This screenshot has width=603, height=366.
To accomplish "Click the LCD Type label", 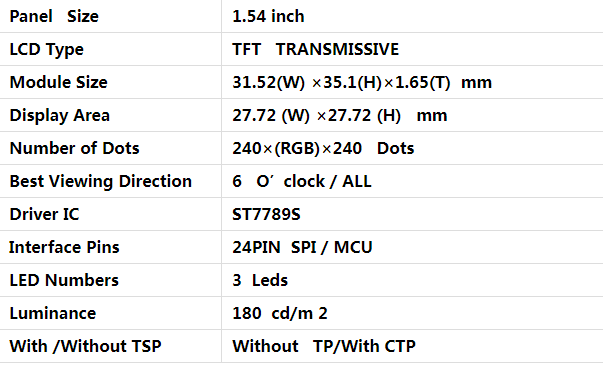I will [47, 50].
